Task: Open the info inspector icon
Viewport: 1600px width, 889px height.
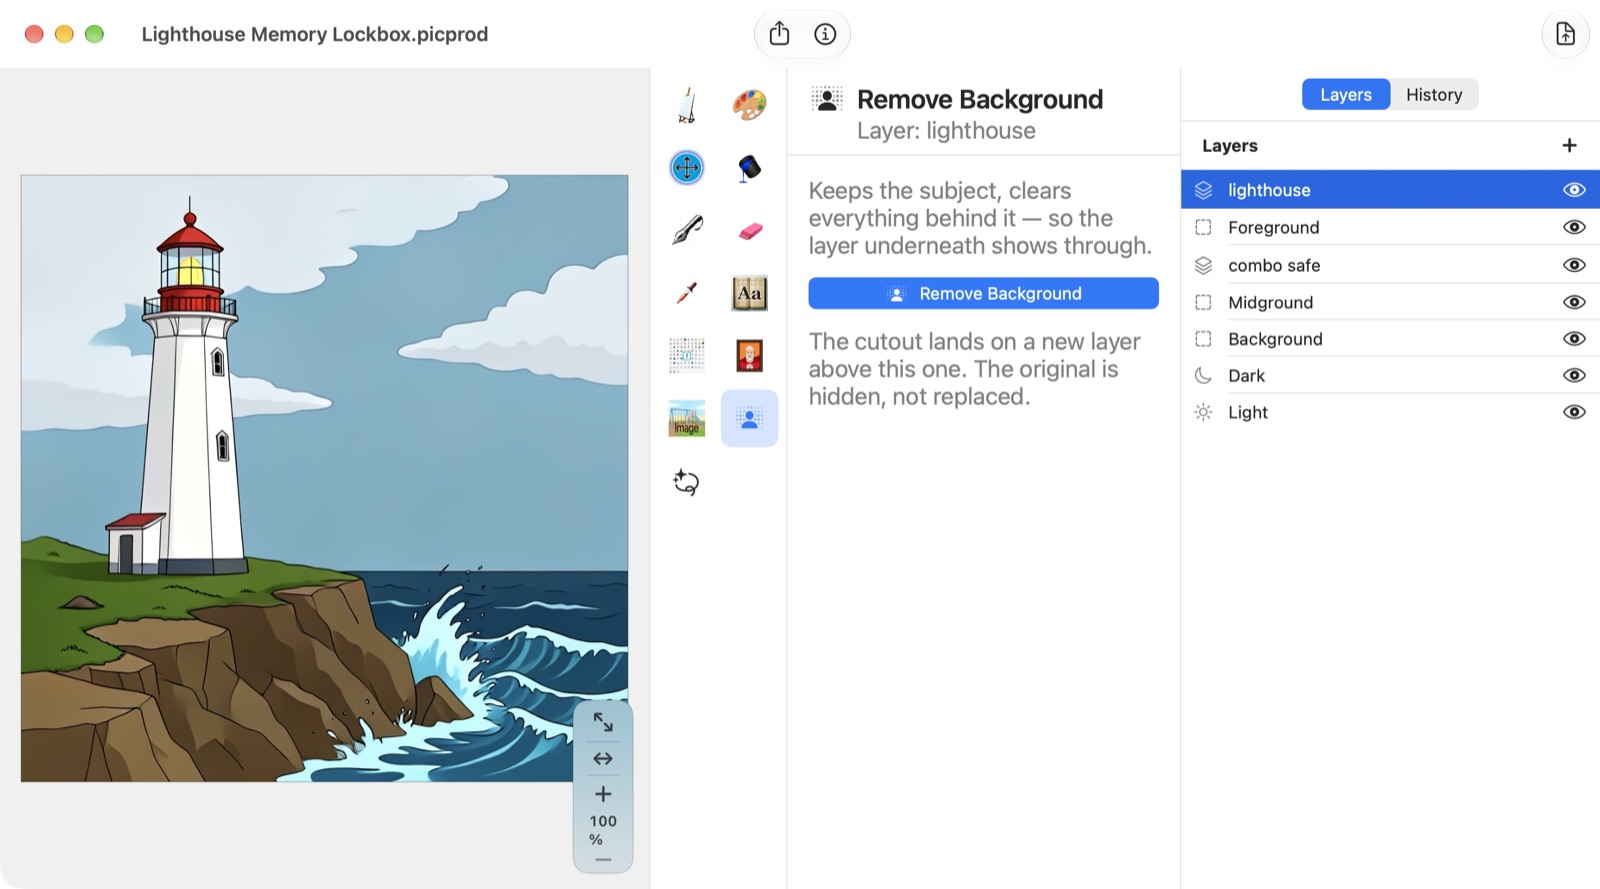Action: coord(825,34)
